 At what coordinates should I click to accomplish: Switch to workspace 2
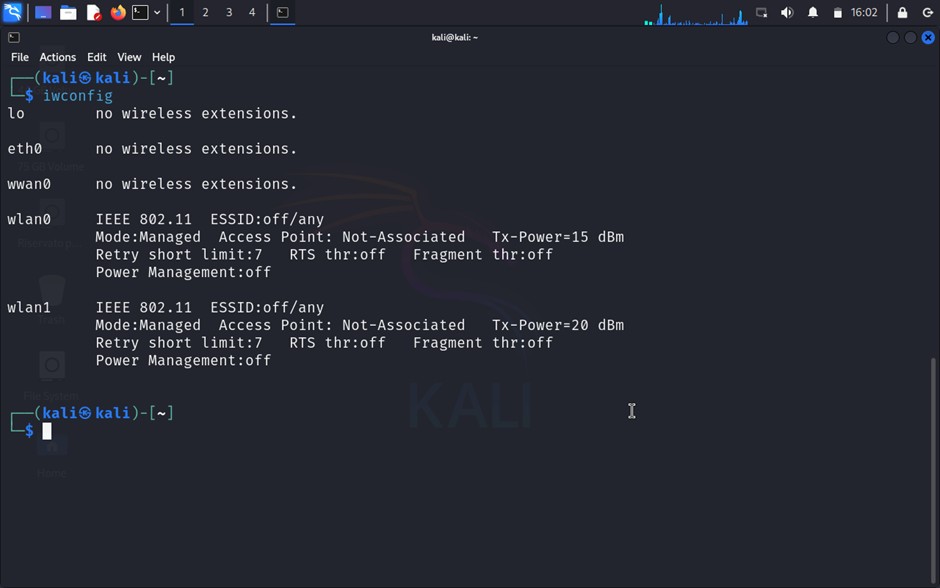(x=205, y=13)
